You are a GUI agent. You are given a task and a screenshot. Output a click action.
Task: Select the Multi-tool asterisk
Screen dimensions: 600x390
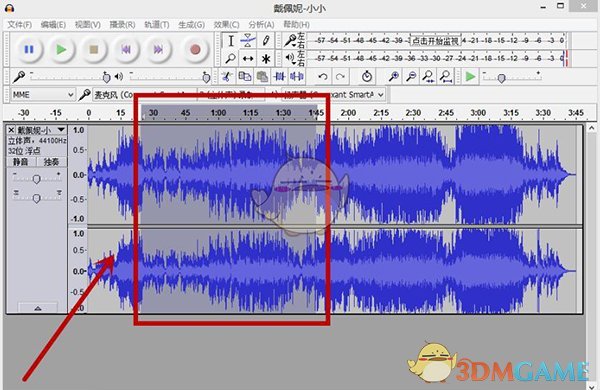[266, 58]
